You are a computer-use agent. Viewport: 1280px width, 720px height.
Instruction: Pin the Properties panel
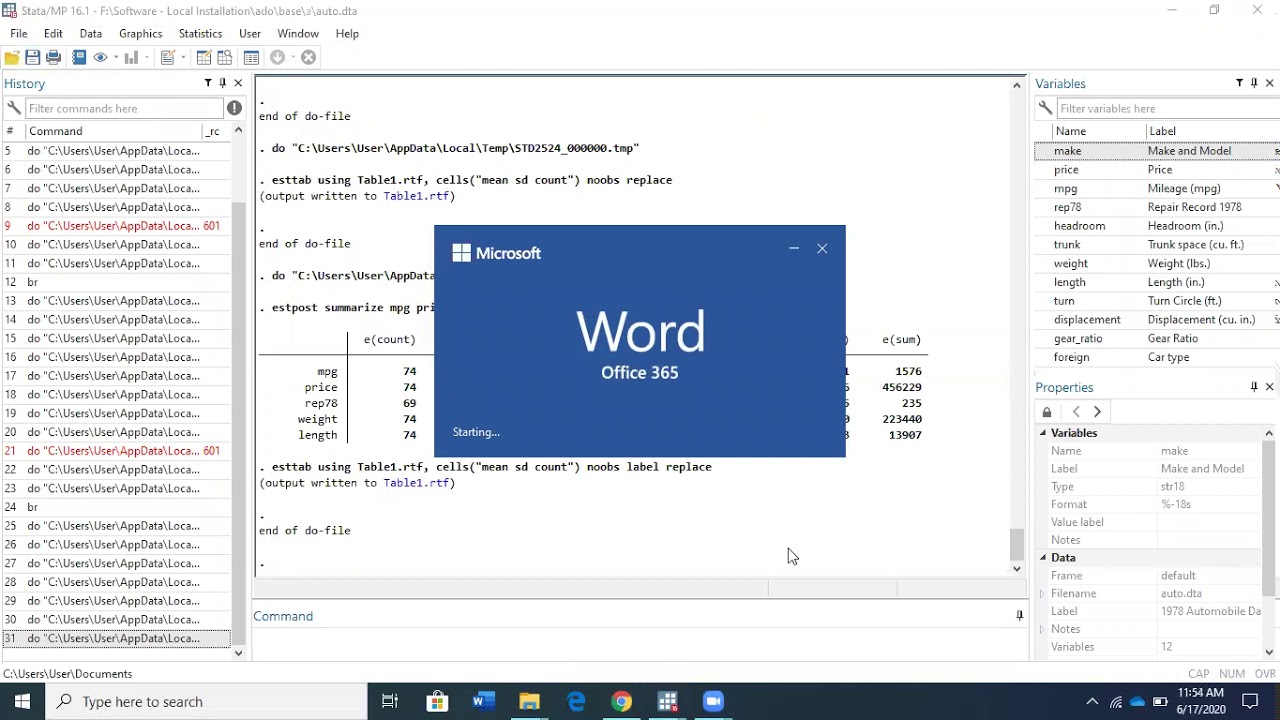pyautogui.click(x=1254, y=387)
